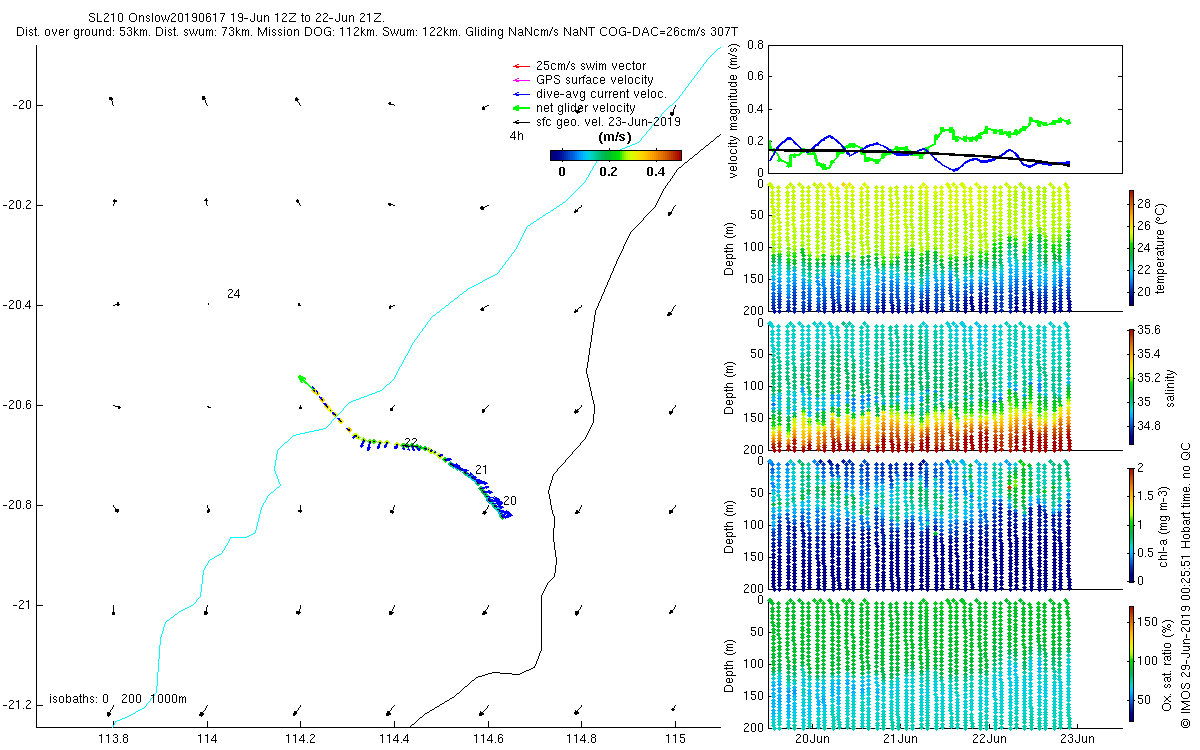The width and height of the screenshot is (1200, 750).
Task: Click the Ox. sat. ratio colorbar
Action: tap(1131, 662)
